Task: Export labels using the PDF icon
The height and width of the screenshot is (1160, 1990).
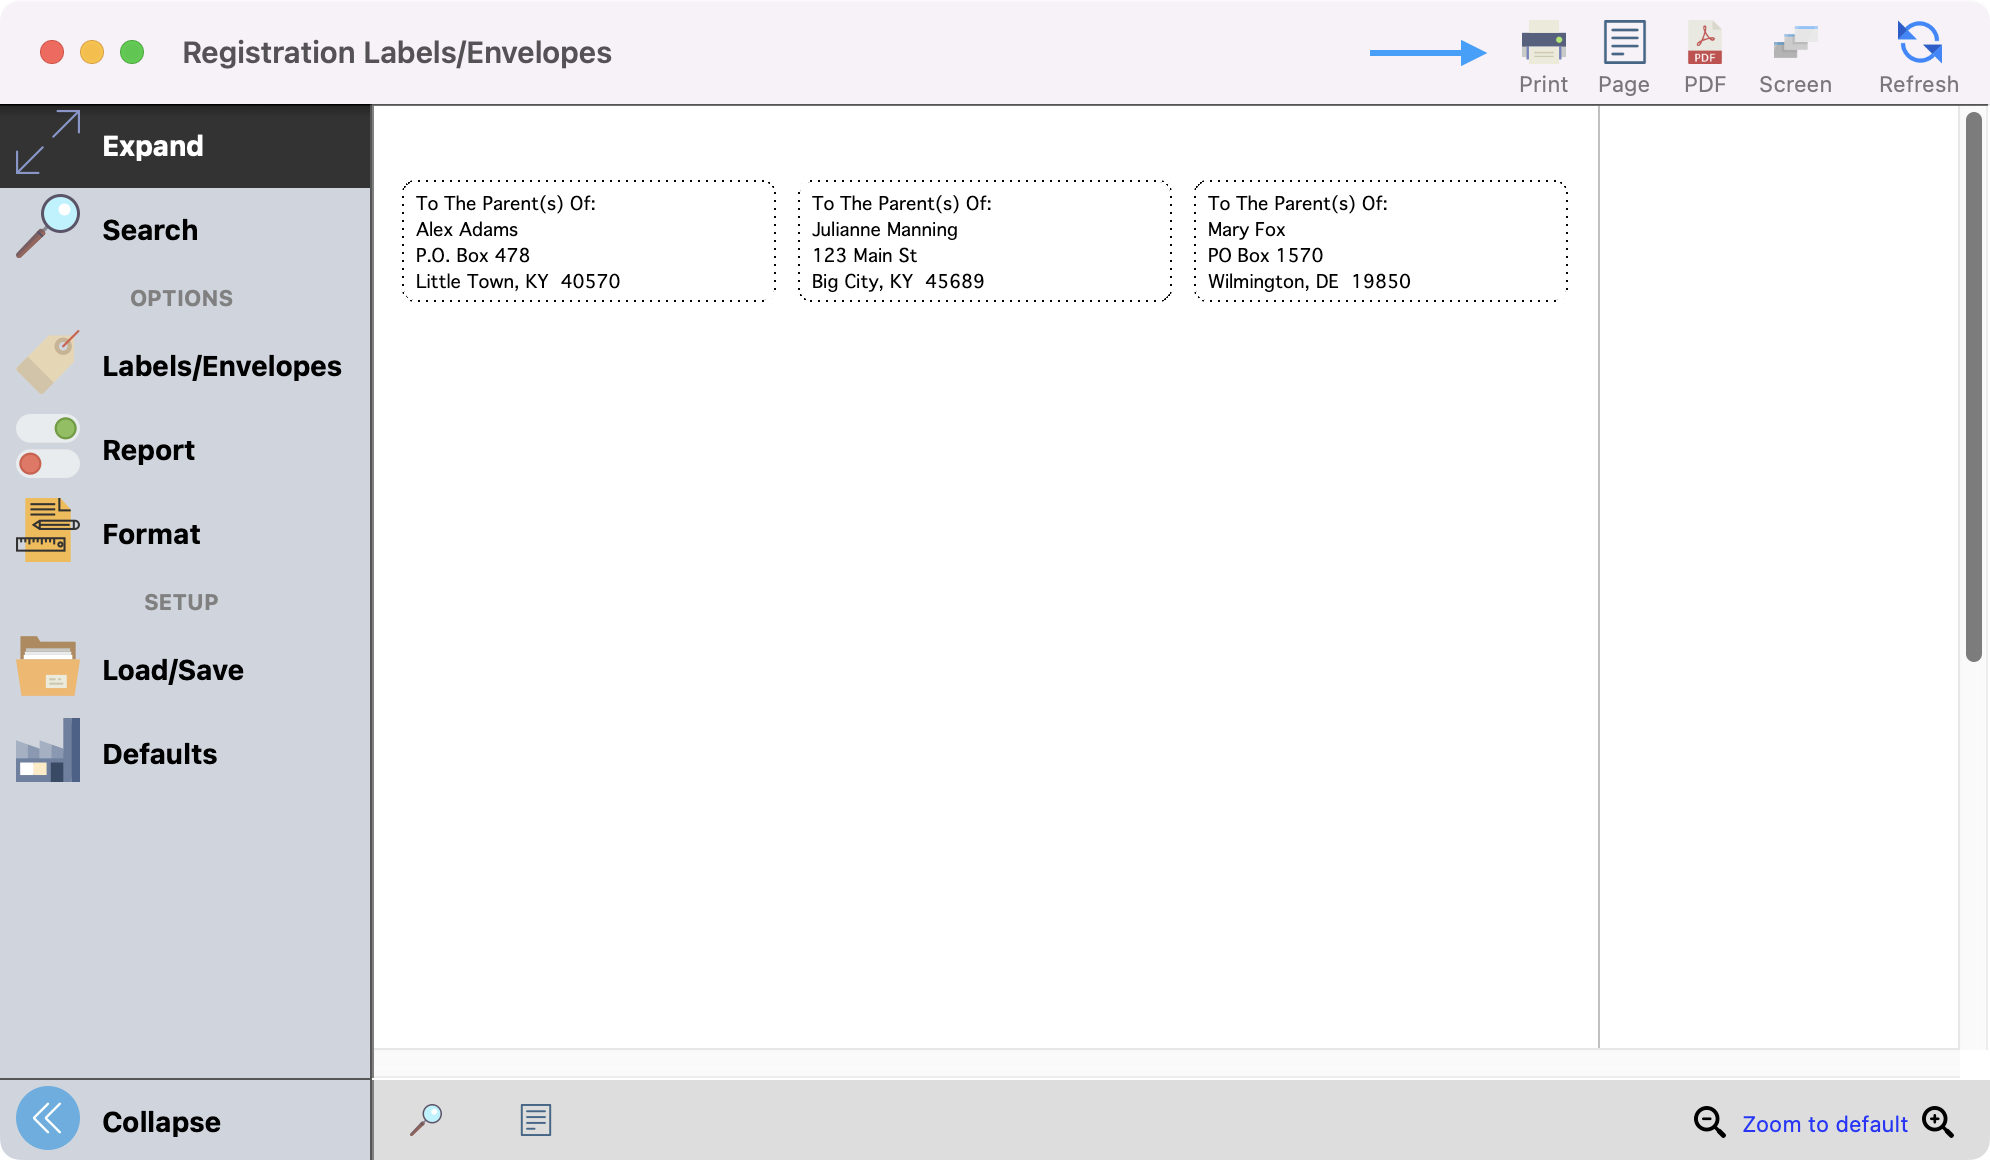Action: click(1704, 45)
